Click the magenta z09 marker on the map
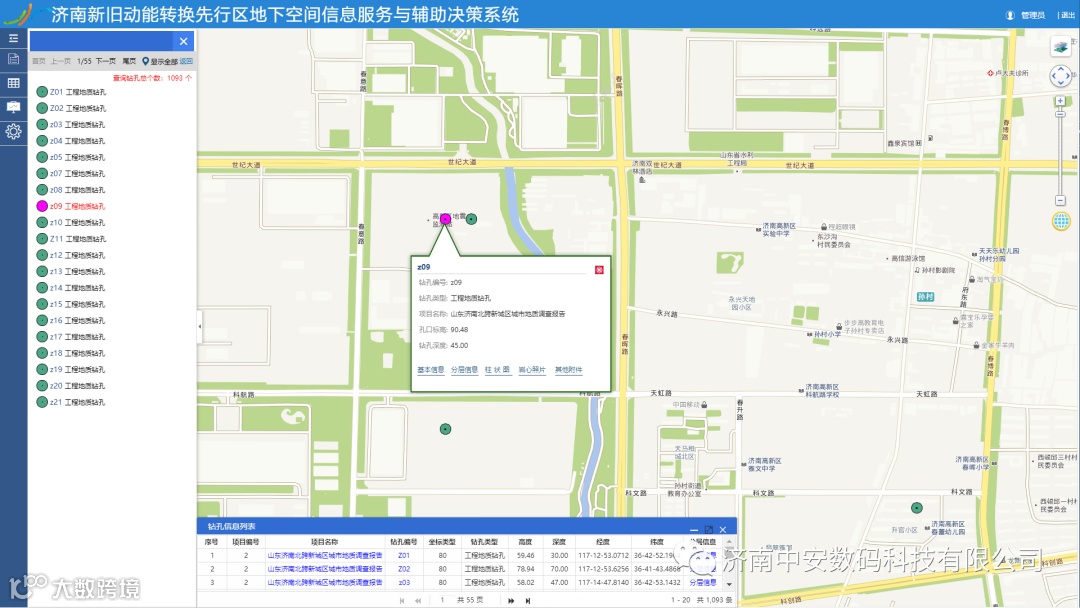 click(446, 219)
